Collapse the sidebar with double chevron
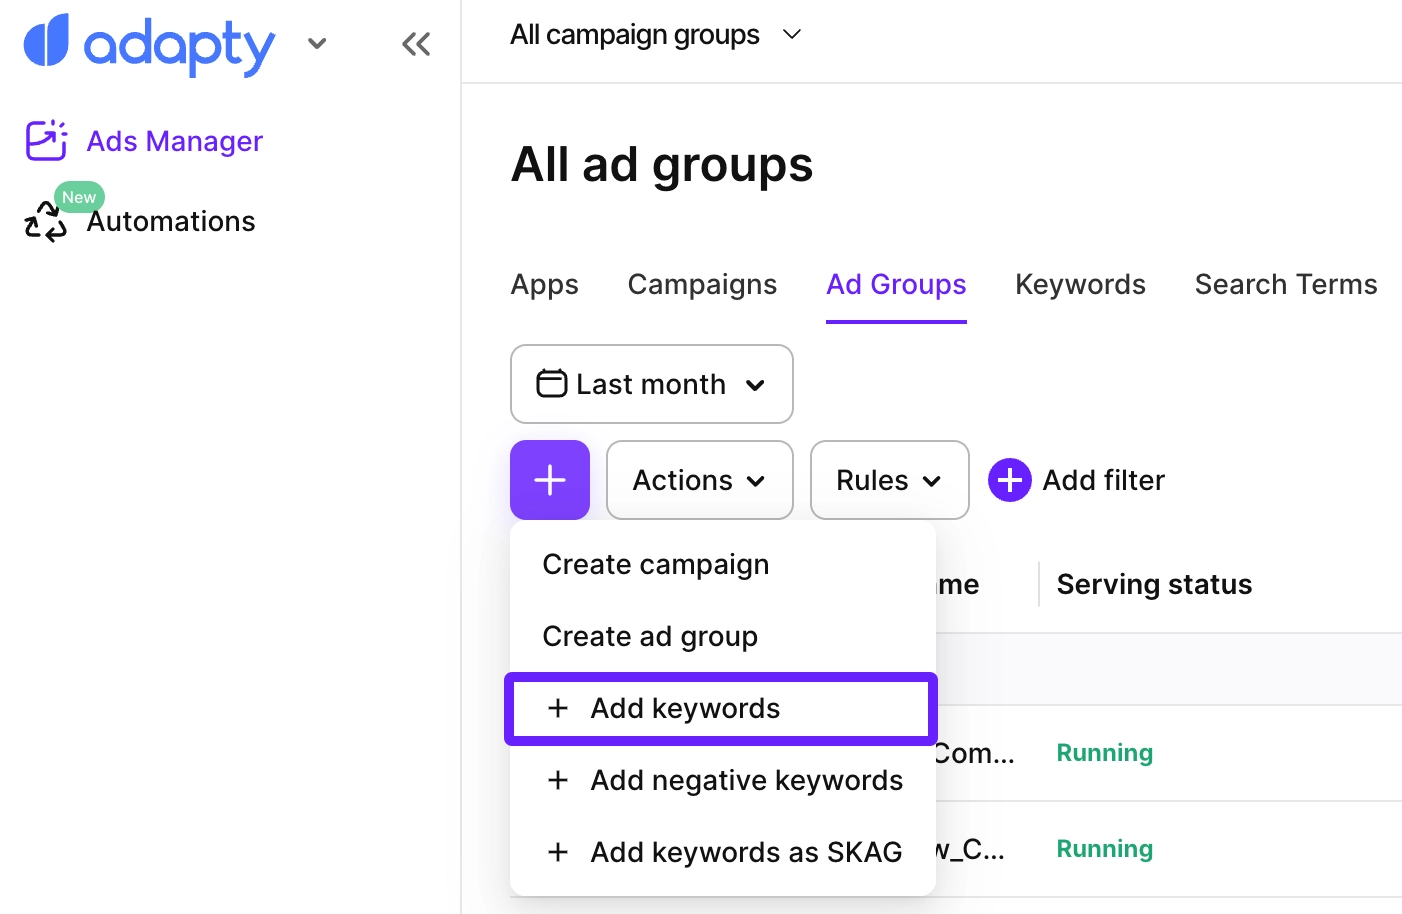The image size is (1402, 914). click(x=415, y=44)
